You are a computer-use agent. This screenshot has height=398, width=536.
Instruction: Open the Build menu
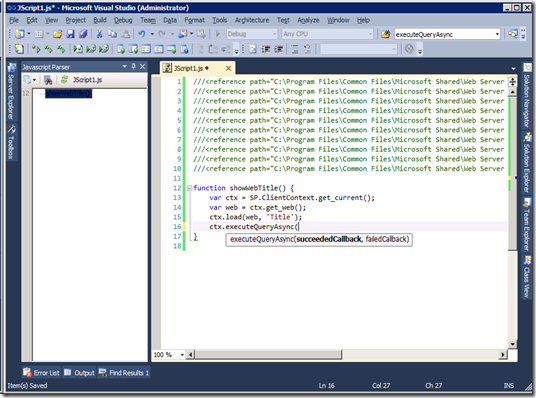click(100, 20)
